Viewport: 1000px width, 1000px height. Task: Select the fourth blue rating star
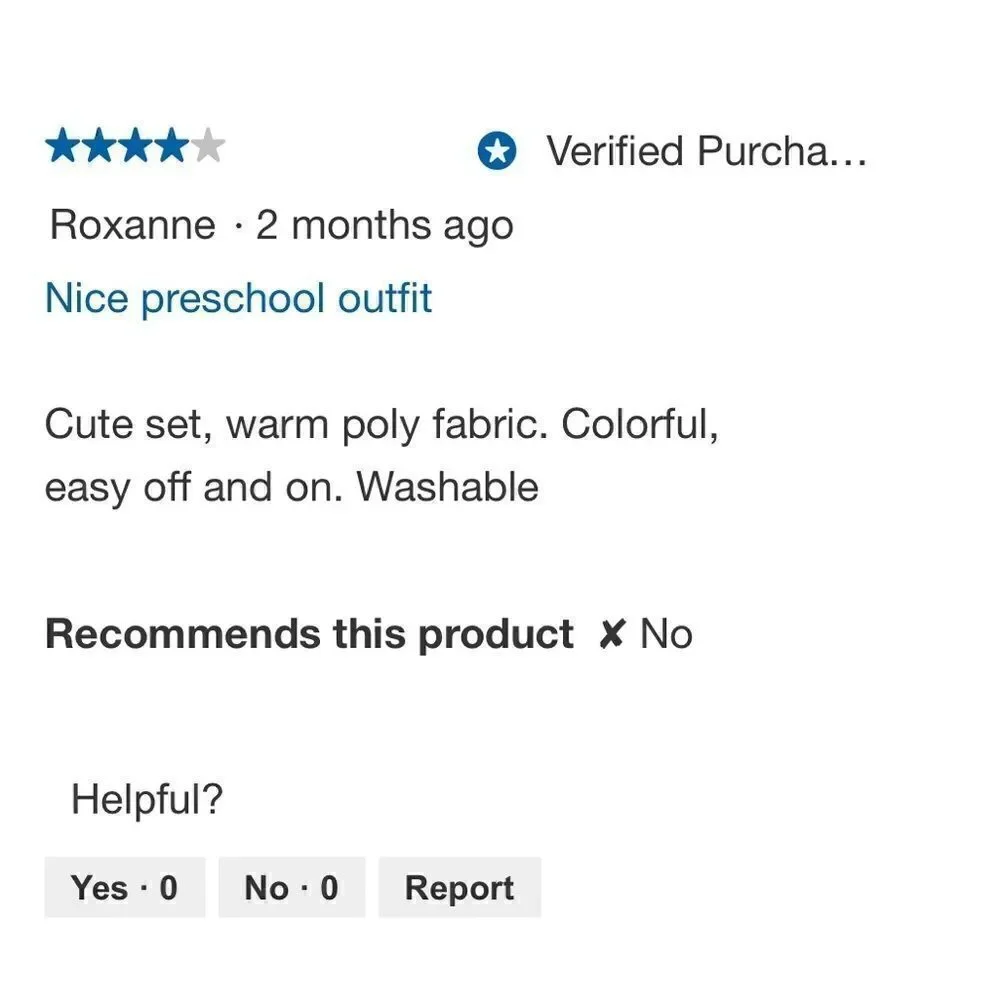pos(171,146)
